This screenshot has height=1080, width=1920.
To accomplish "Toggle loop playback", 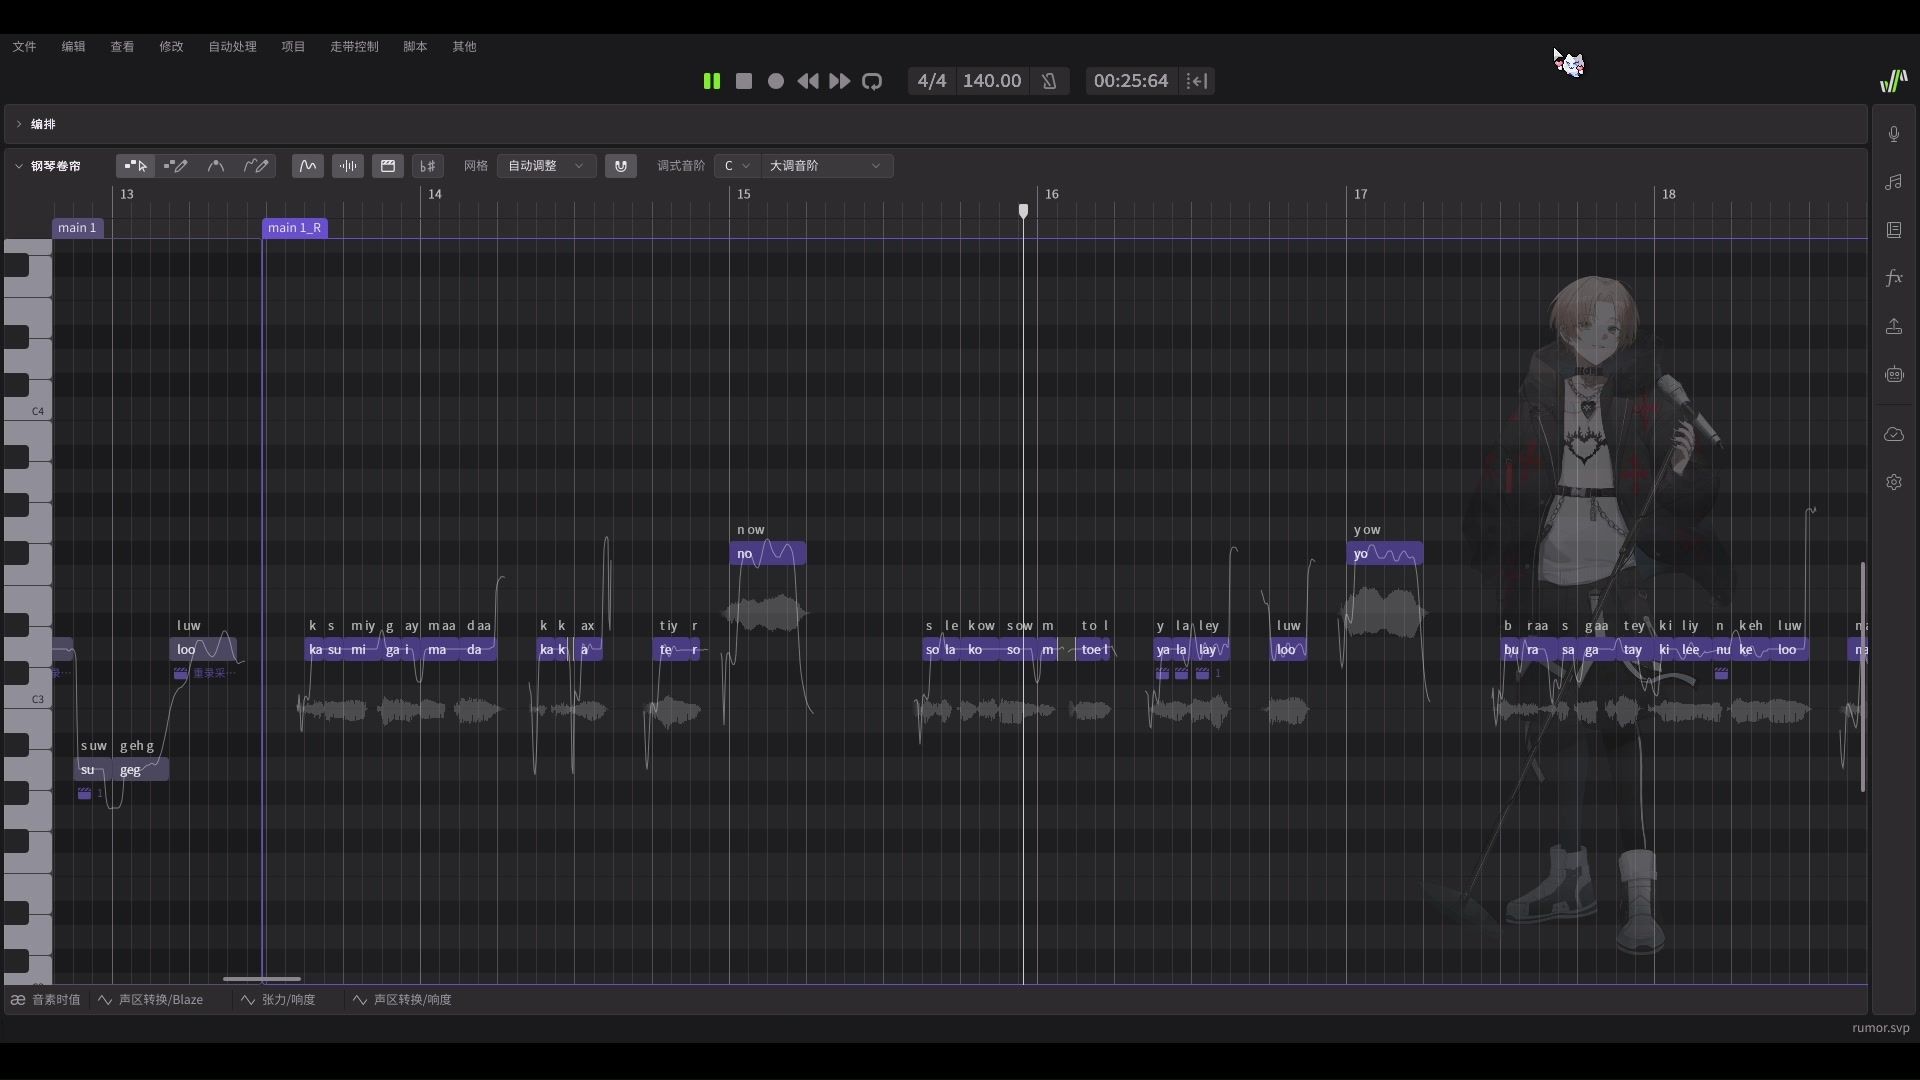I will coord(872,81).
